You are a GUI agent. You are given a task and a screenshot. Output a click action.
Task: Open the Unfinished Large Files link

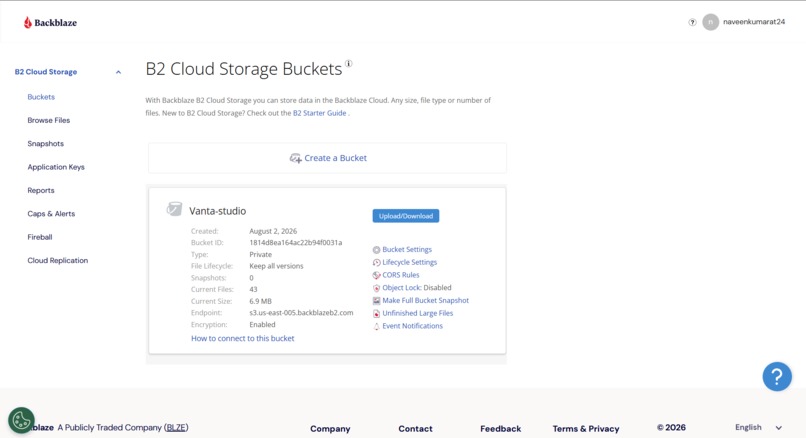[x=418, y=313]
